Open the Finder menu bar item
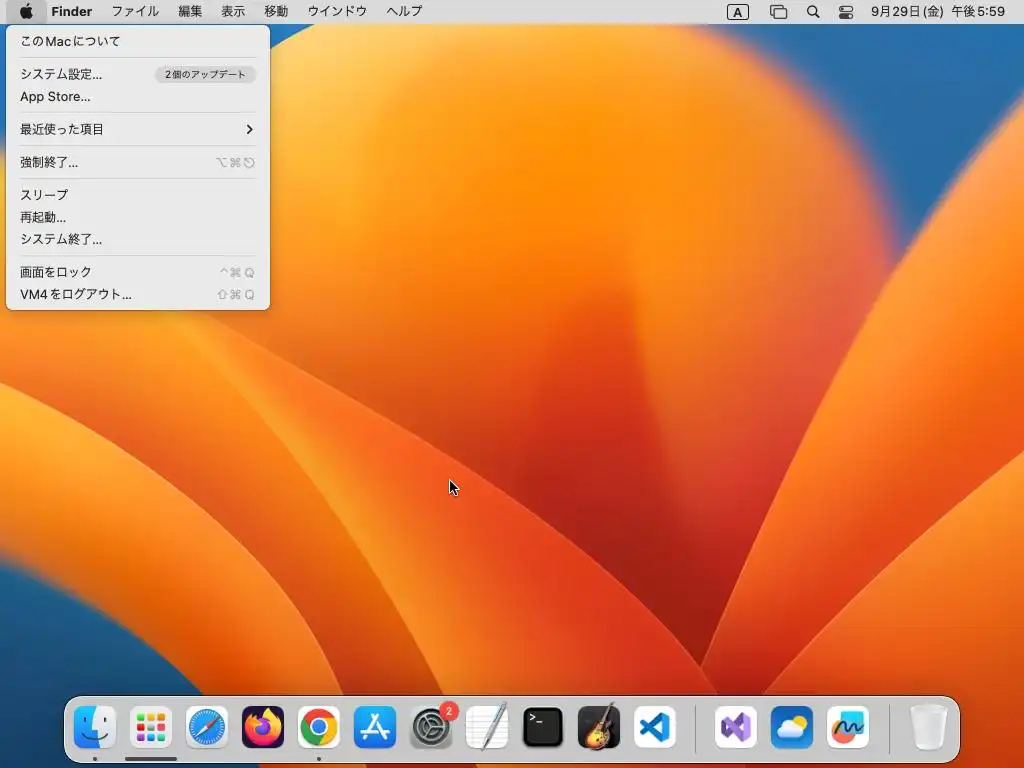The width and height of the screenshot is (1024, 768). 72,11
